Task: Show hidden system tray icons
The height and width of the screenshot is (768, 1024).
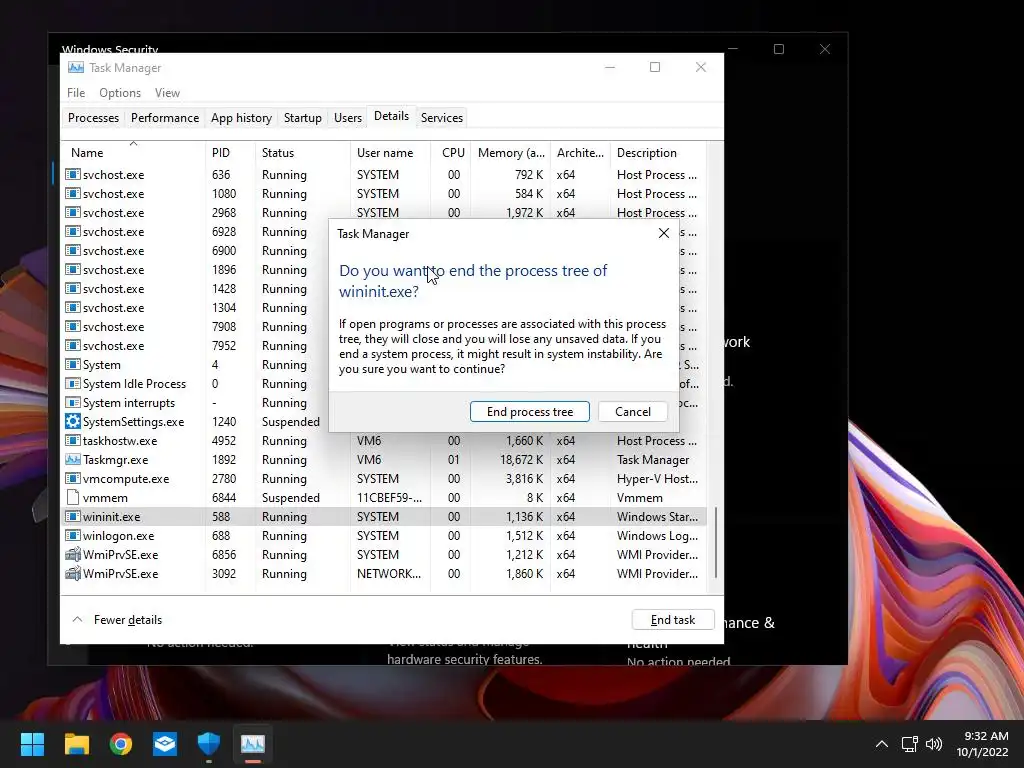Action: pos(881,743)
